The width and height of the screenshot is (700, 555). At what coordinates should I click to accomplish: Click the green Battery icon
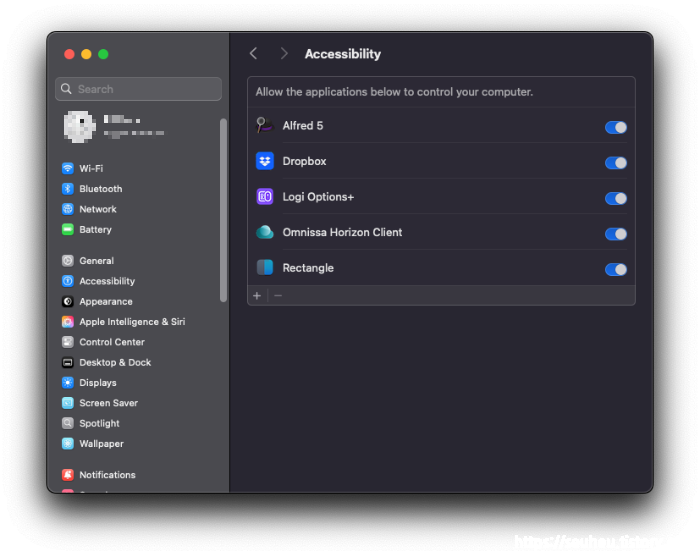point(67,230)
